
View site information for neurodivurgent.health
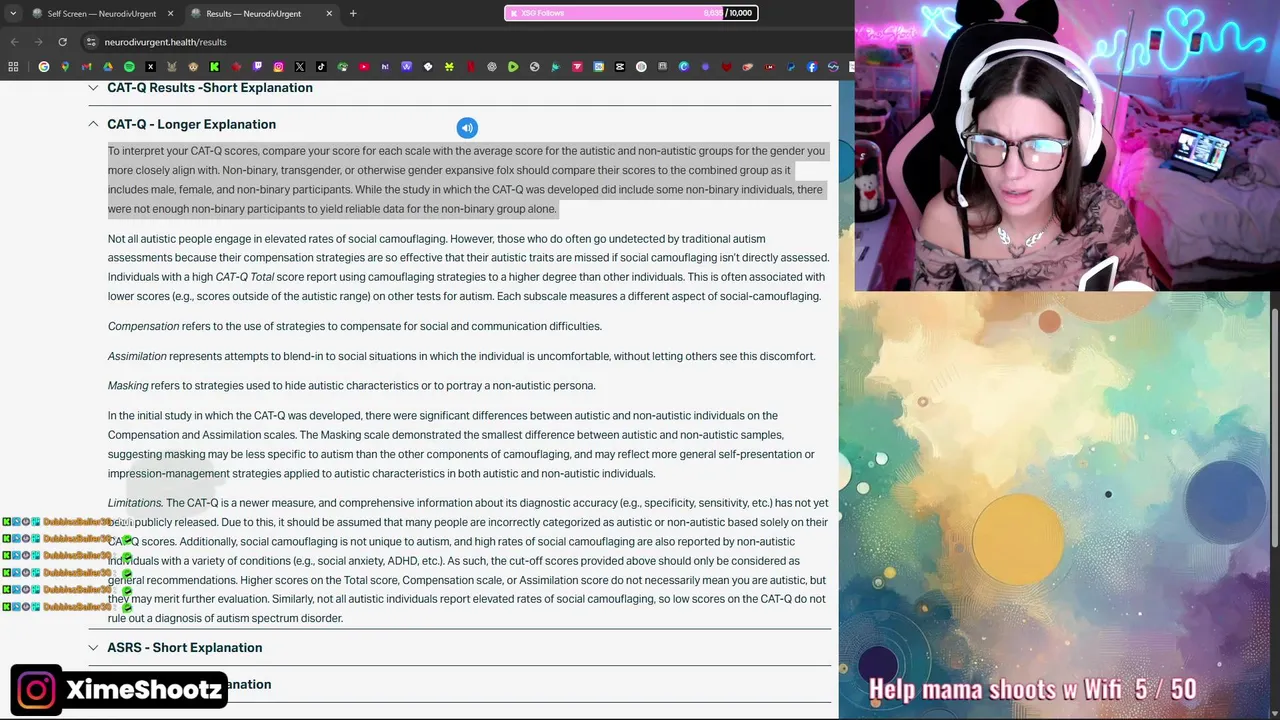91,42
